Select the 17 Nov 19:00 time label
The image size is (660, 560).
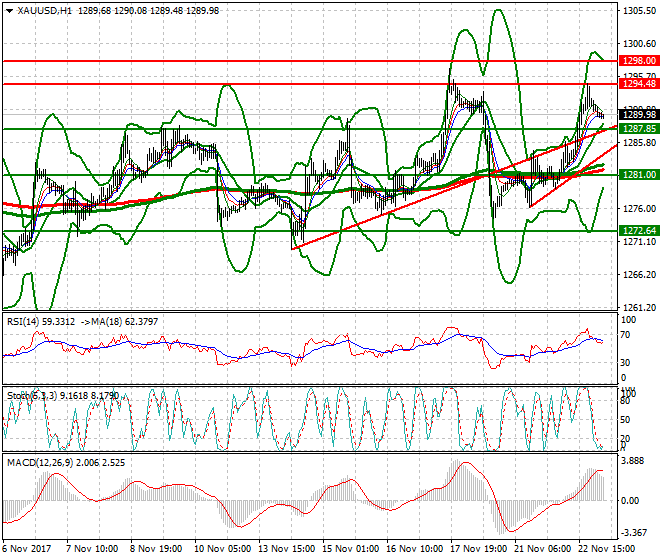(478, 549)
